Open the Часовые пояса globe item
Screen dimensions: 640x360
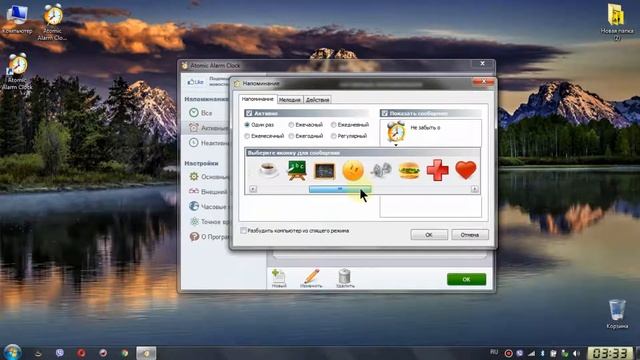tap(208, 207)
